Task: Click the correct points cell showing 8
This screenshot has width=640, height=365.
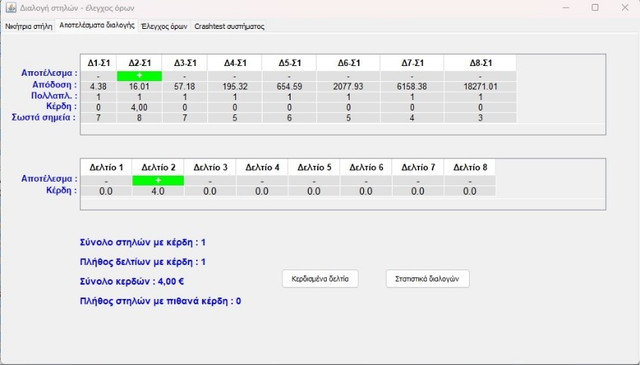Action: click(139, 118)
